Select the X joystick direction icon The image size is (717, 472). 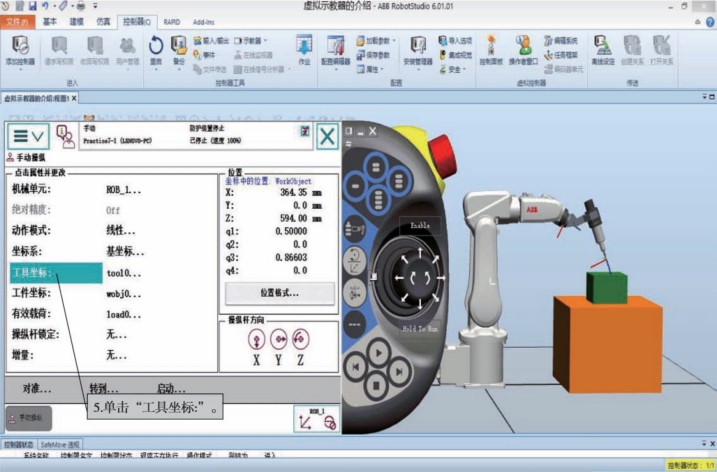257,339
